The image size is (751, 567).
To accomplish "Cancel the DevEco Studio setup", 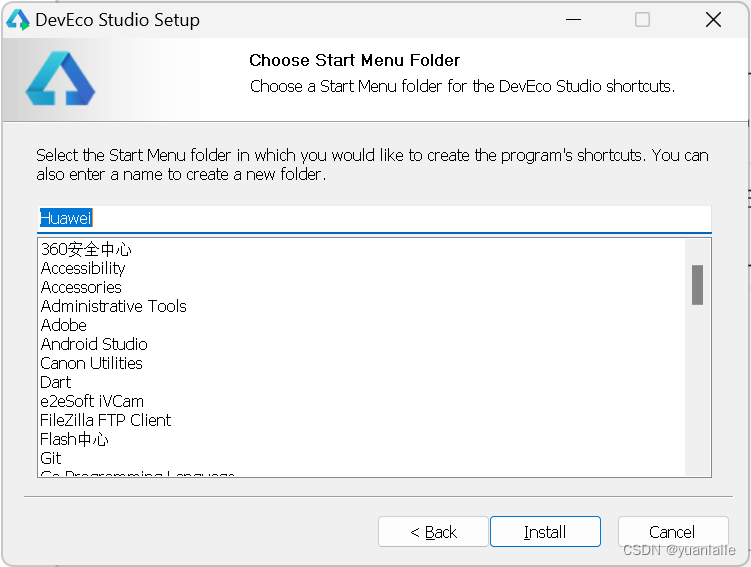I will 672,532.
